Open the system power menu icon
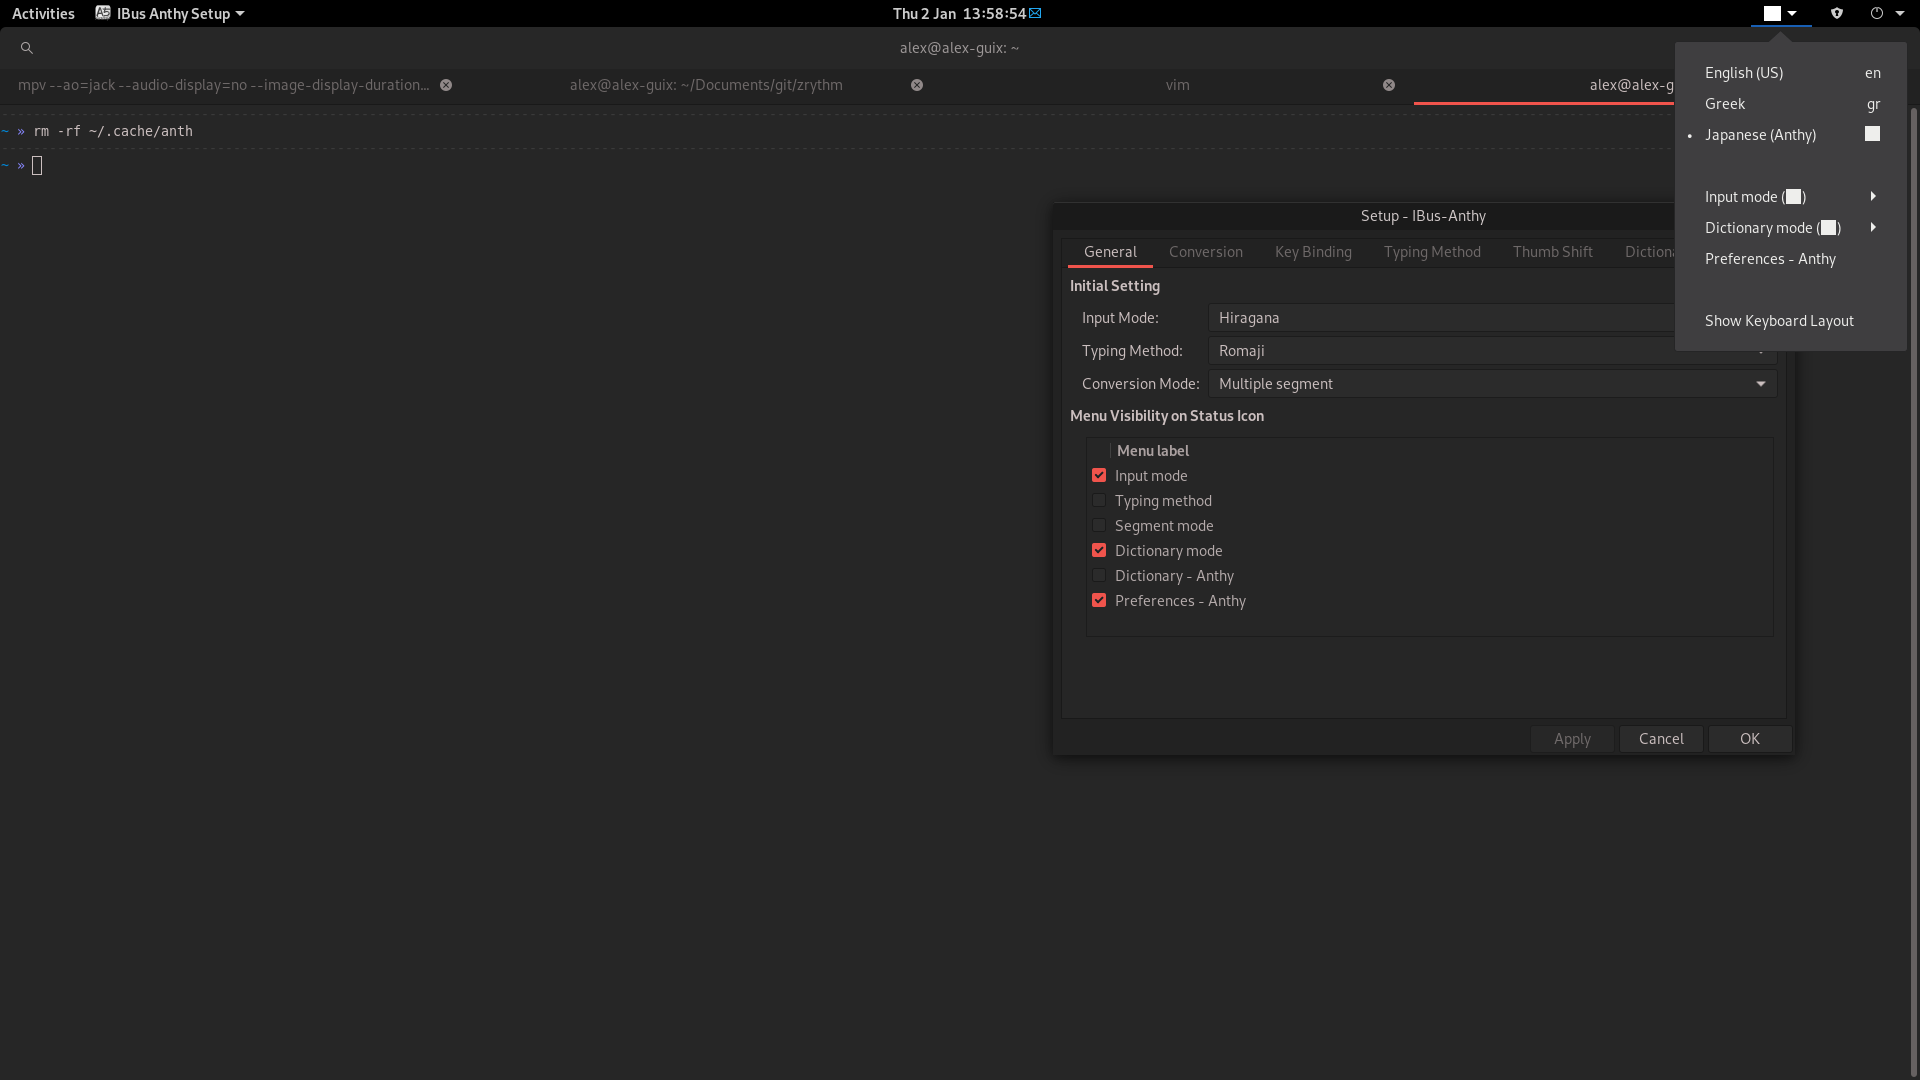Image resolution: width=1920 pixels, height=1080 pixels. coord(1877,14)
